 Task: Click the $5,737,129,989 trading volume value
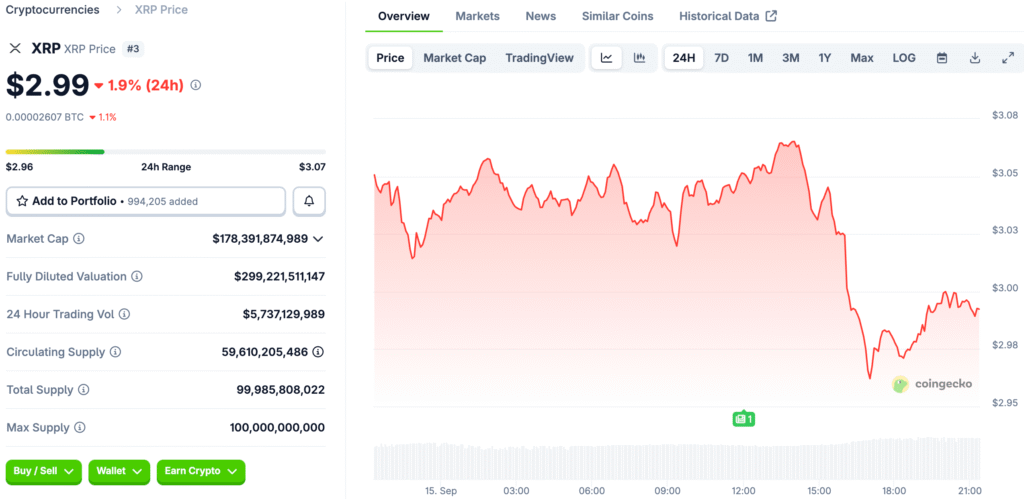pyautogui.click(x=284, y=314)
